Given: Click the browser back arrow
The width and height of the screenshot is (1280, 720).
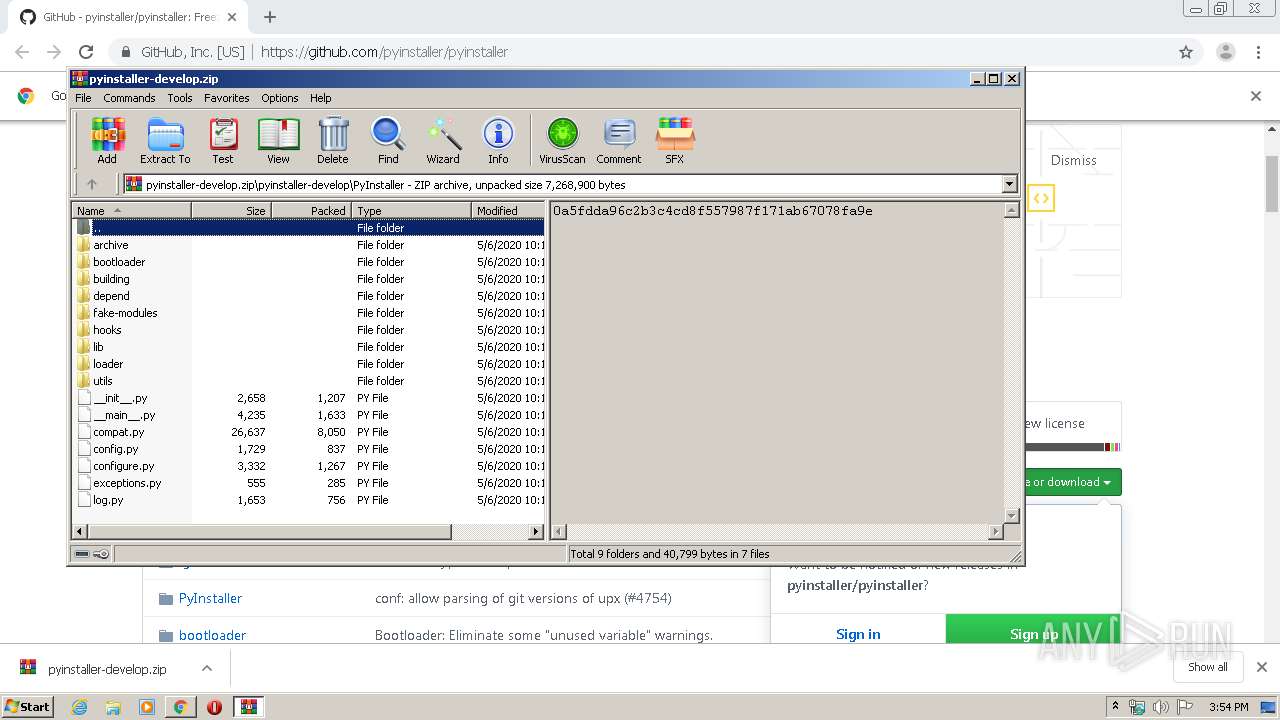Looking at the screenshot, I should (x=22, y=52).
